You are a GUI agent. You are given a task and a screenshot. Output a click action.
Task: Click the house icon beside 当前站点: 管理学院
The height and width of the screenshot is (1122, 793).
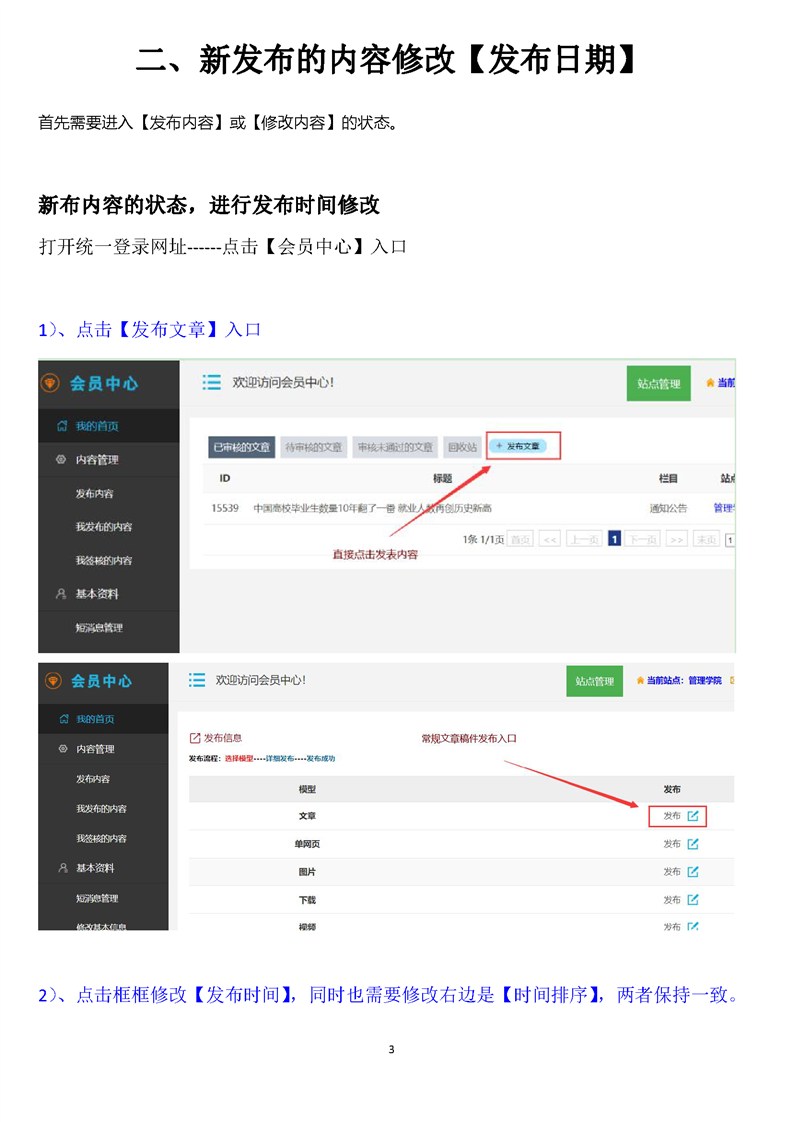[x=640, y=681]
